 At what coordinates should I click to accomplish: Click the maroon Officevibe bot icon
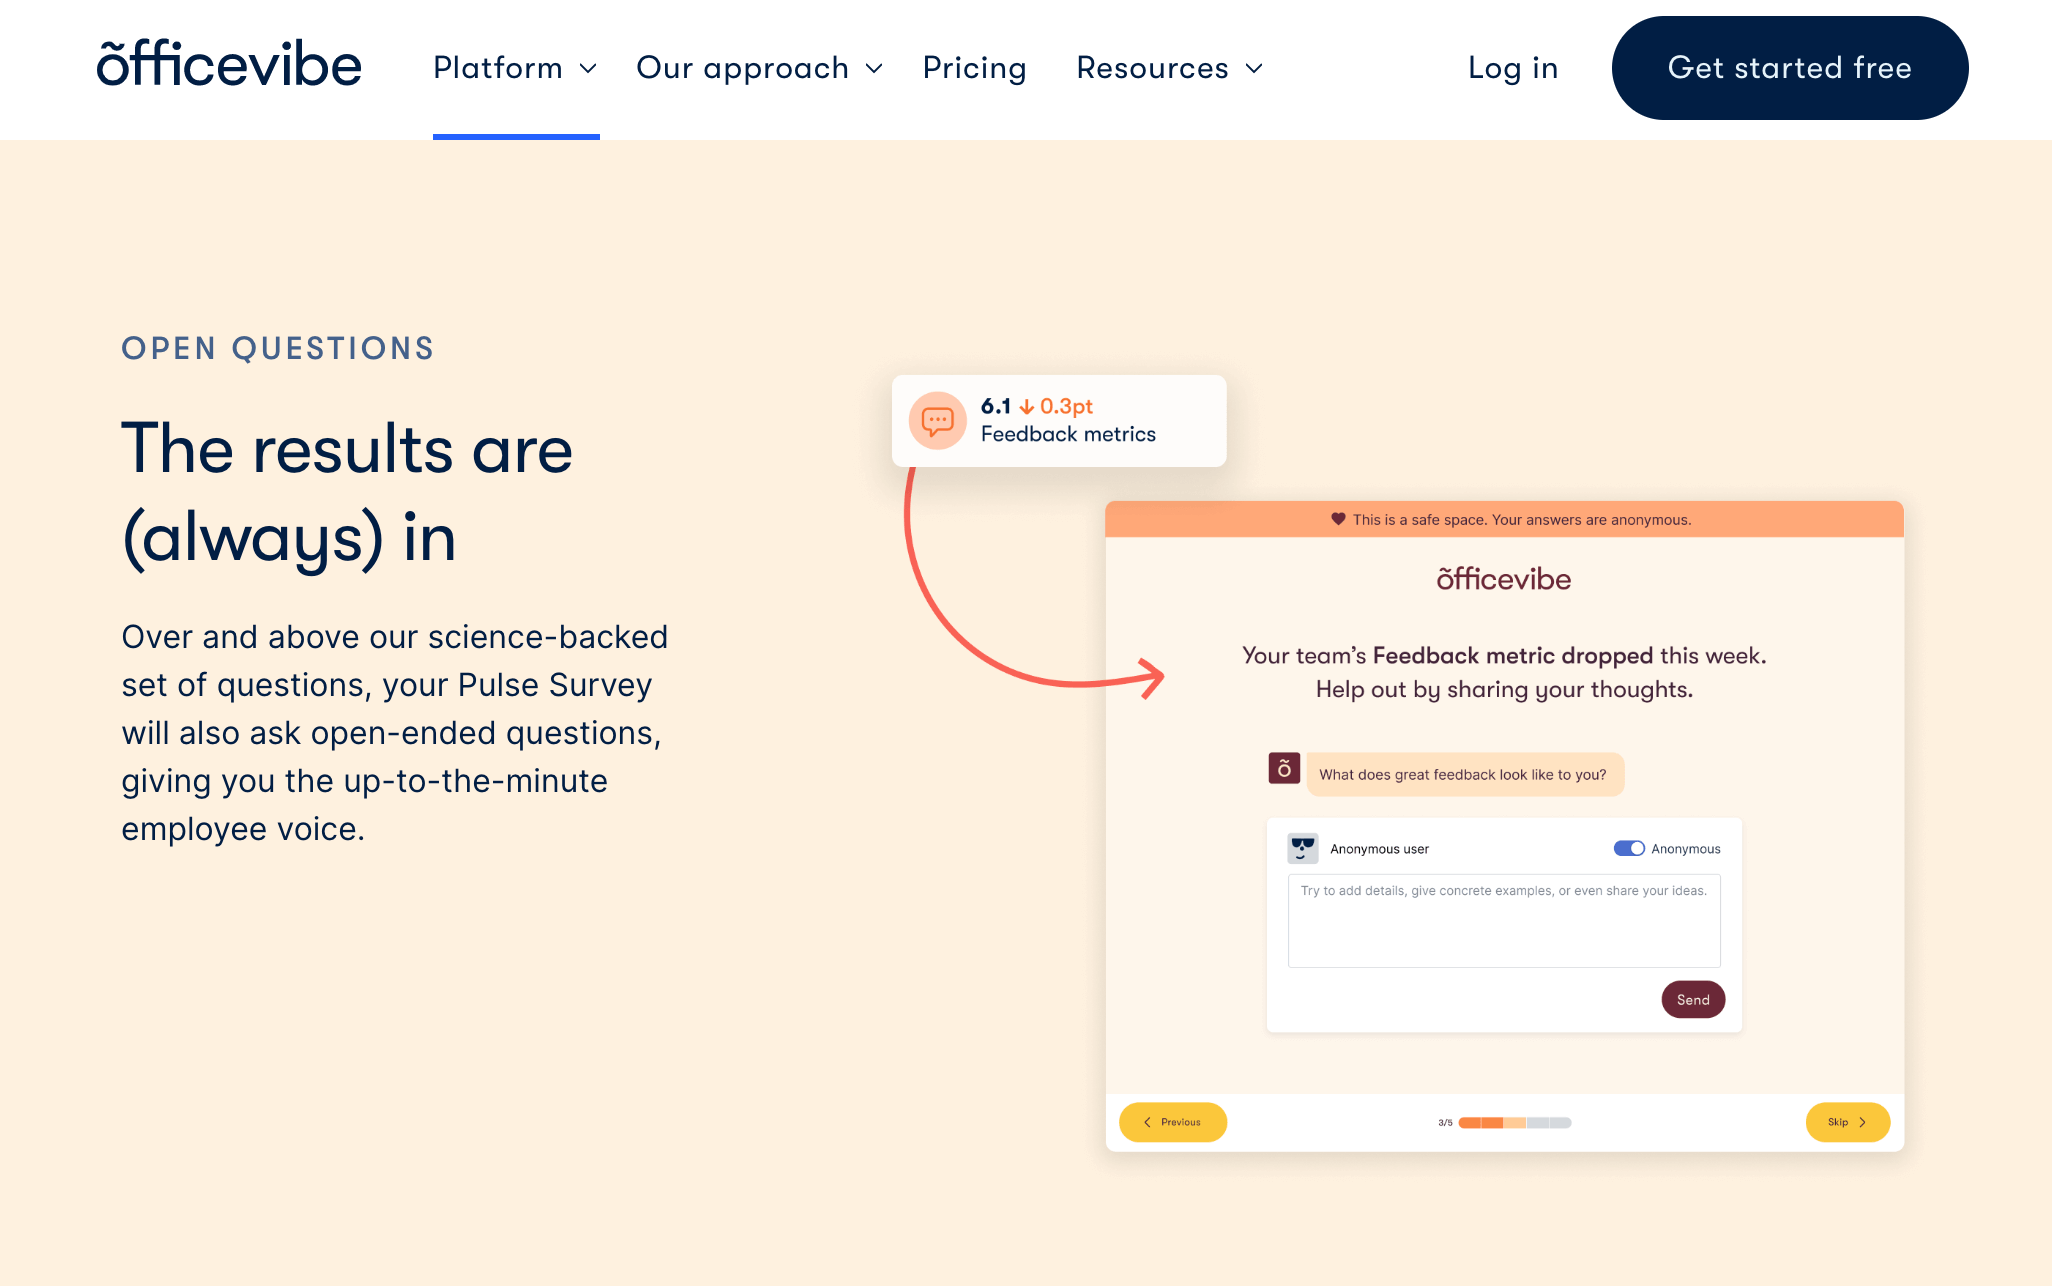1284,769
